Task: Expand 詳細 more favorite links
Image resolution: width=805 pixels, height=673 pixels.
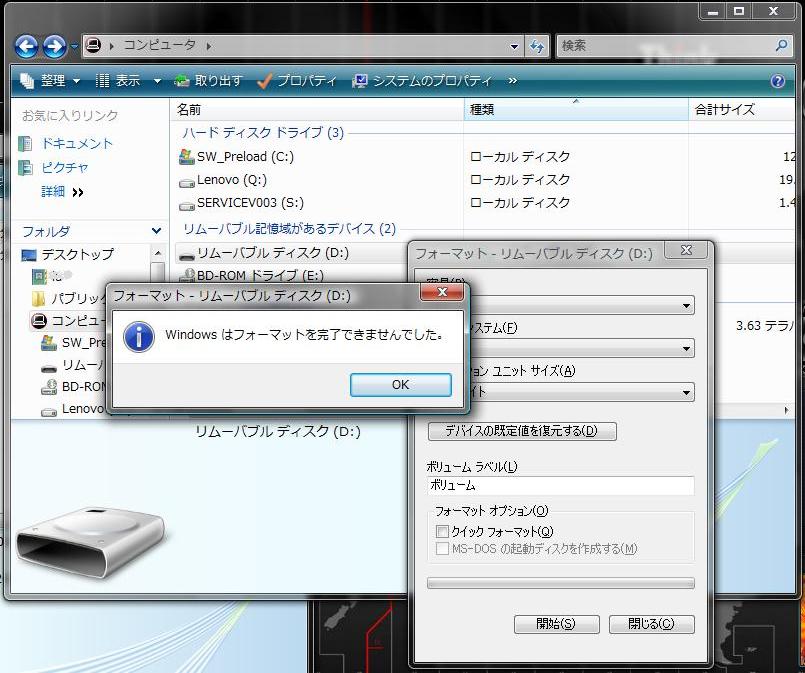Action: 62,192
